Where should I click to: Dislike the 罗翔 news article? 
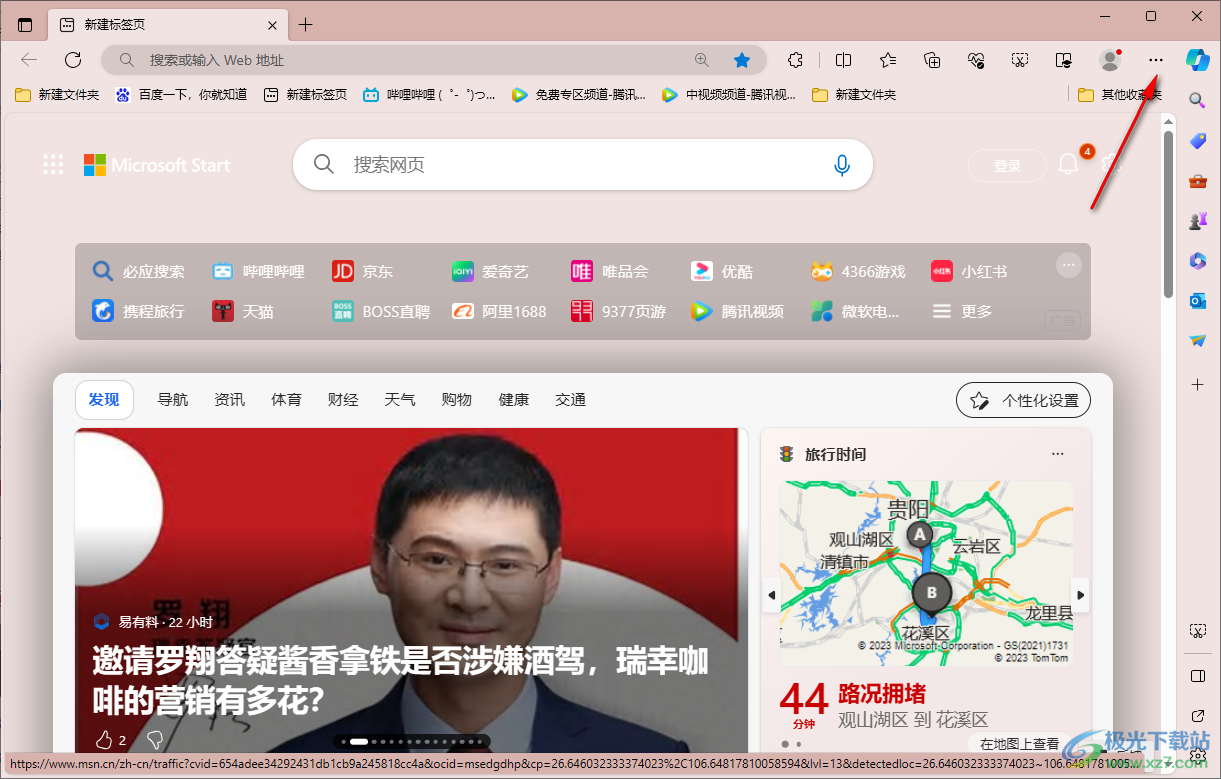154,740
